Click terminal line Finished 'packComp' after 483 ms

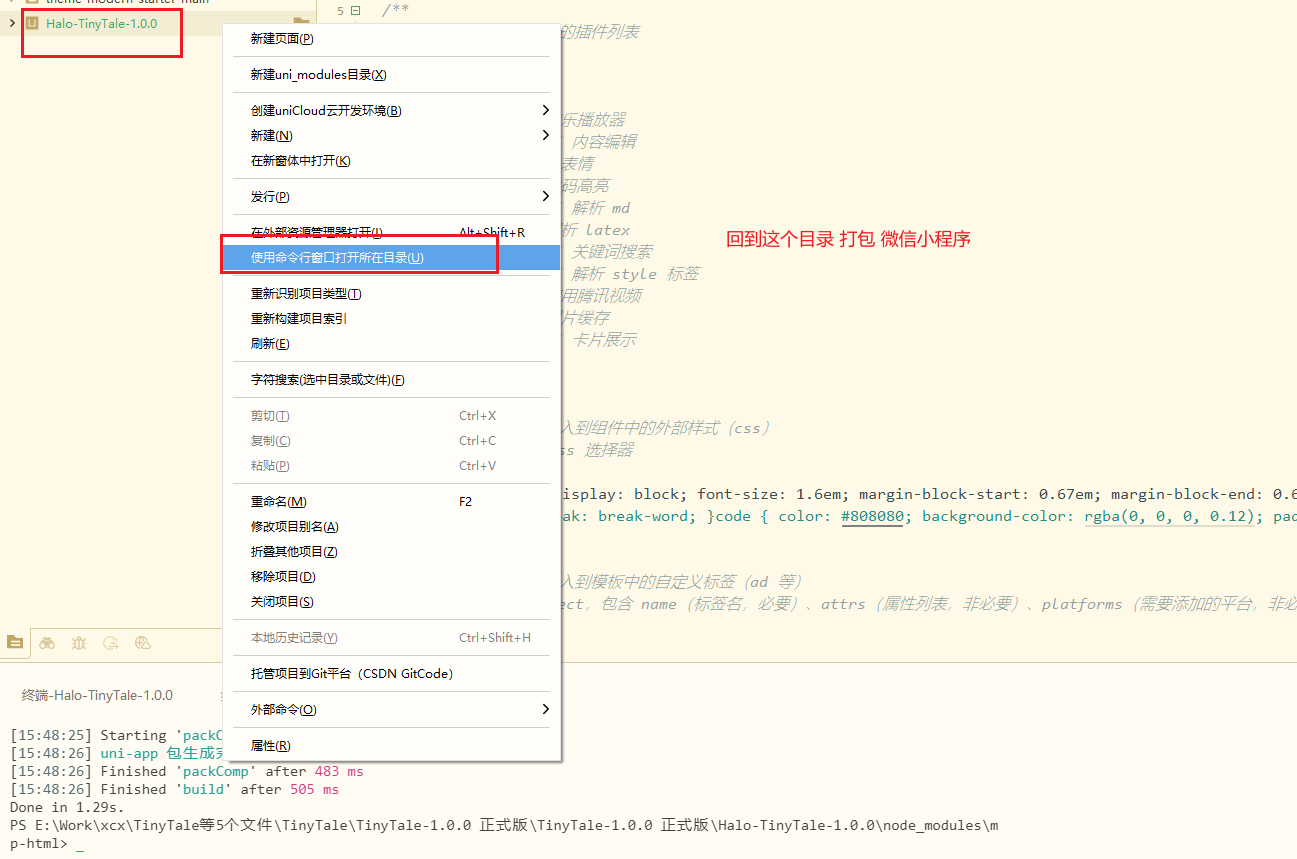187,771
